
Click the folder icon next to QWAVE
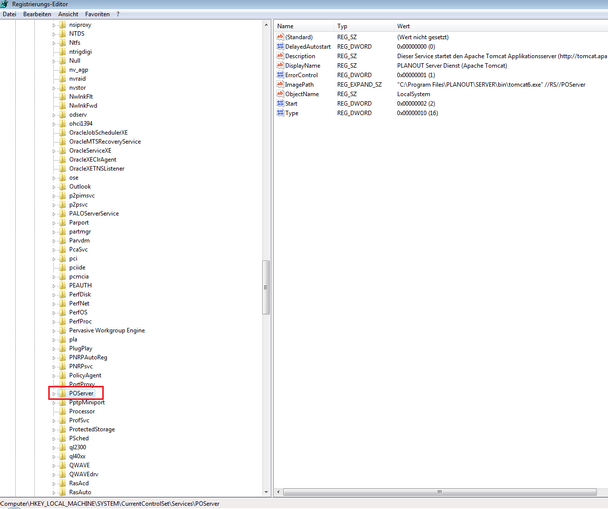pyautogui.click(x=62, y=465)
